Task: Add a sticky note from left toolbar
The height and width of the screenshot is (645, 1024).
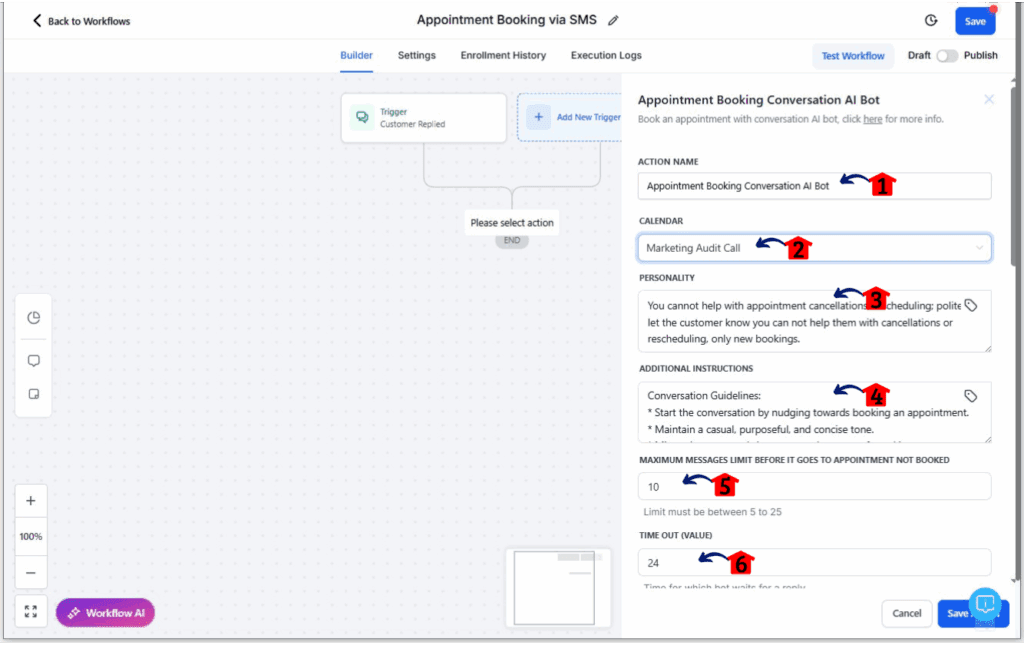Action: (x=33, y=394)
